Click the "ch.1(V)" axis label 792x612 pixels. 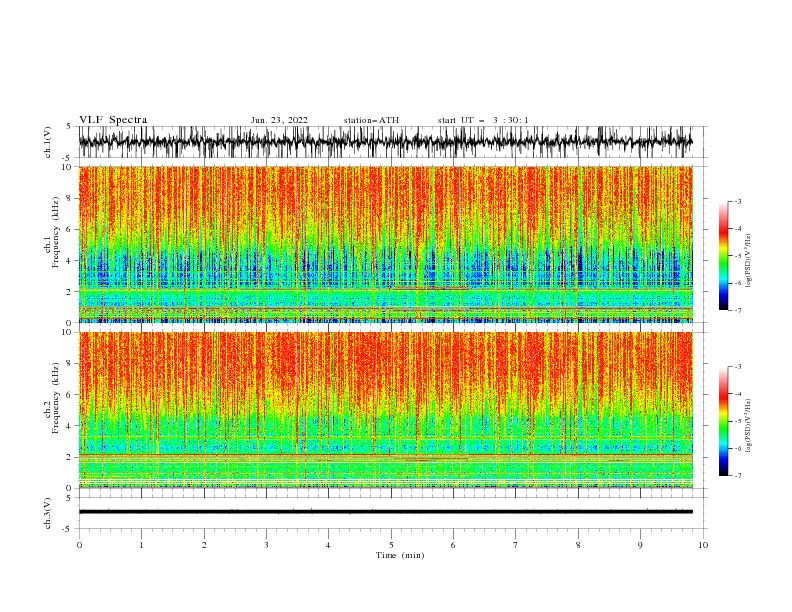[48, 142]
